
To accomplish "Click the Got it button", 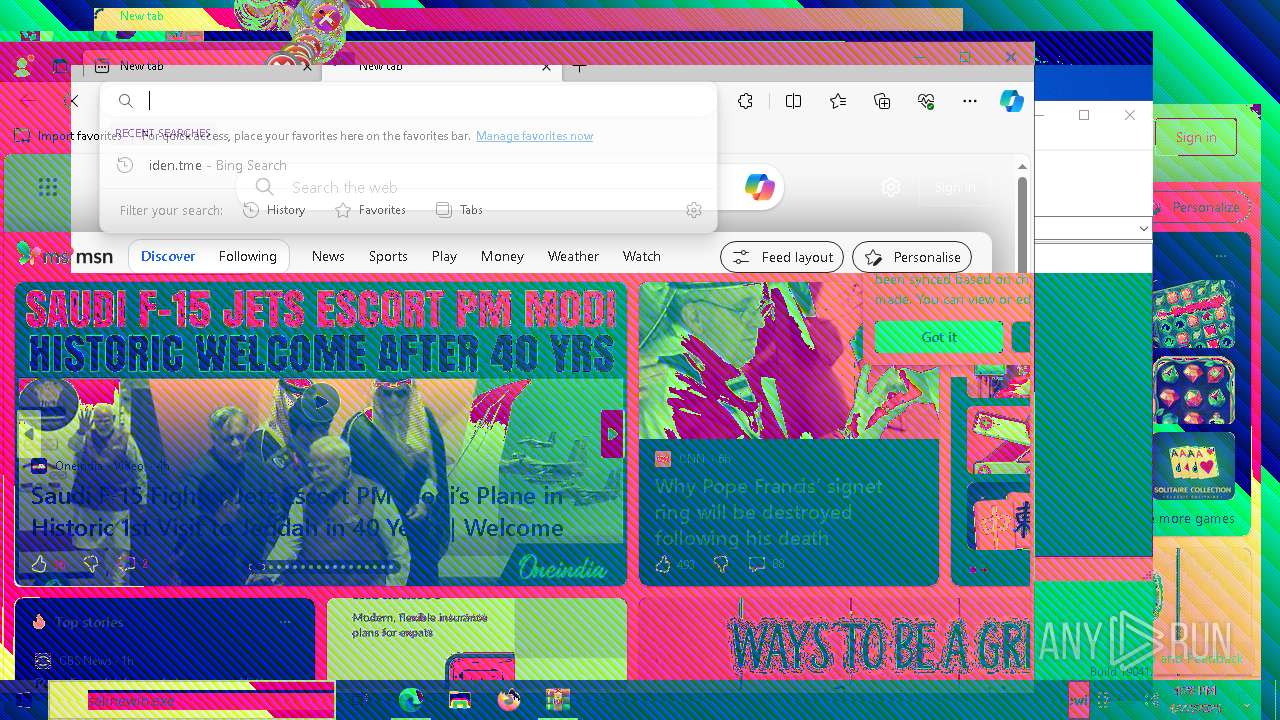I will (x=938, y=337).
